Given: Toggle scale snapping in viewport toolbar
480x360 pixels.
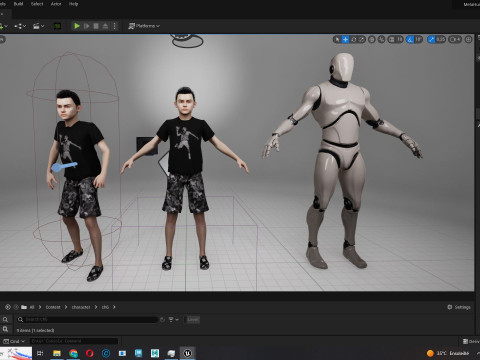Looking at the screenshot, I should click(x=431, y=39).
